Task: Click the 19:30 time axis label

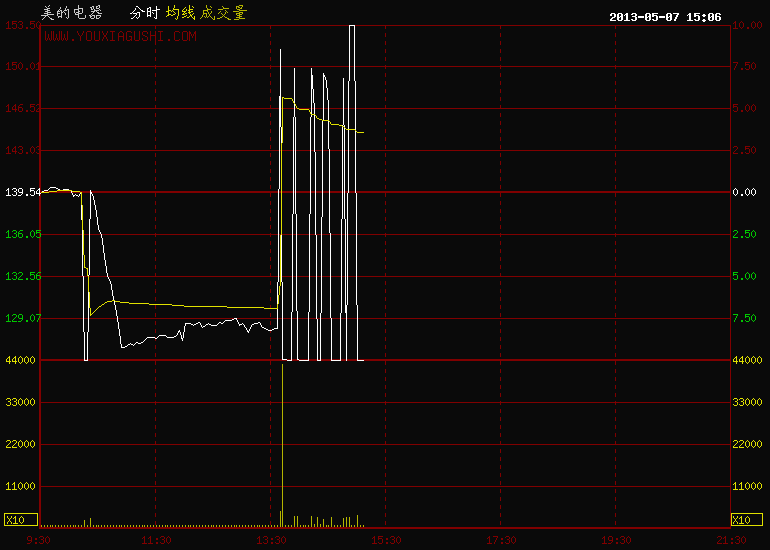Action: click(x=616, y=541)
